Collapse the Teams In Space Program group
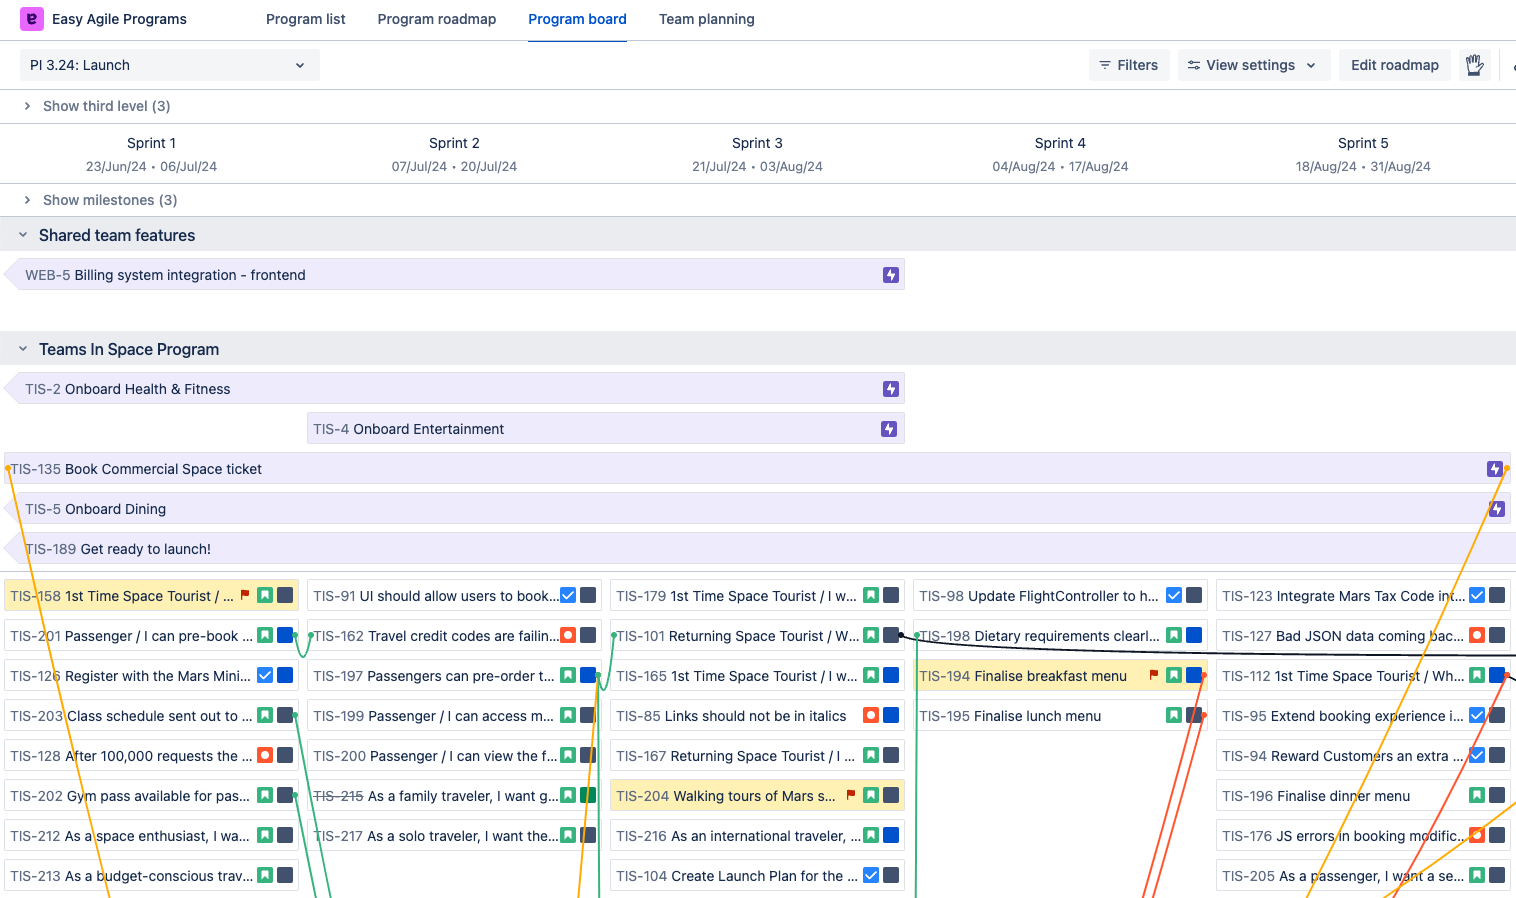1516x898 pixels. click(23, 349)
